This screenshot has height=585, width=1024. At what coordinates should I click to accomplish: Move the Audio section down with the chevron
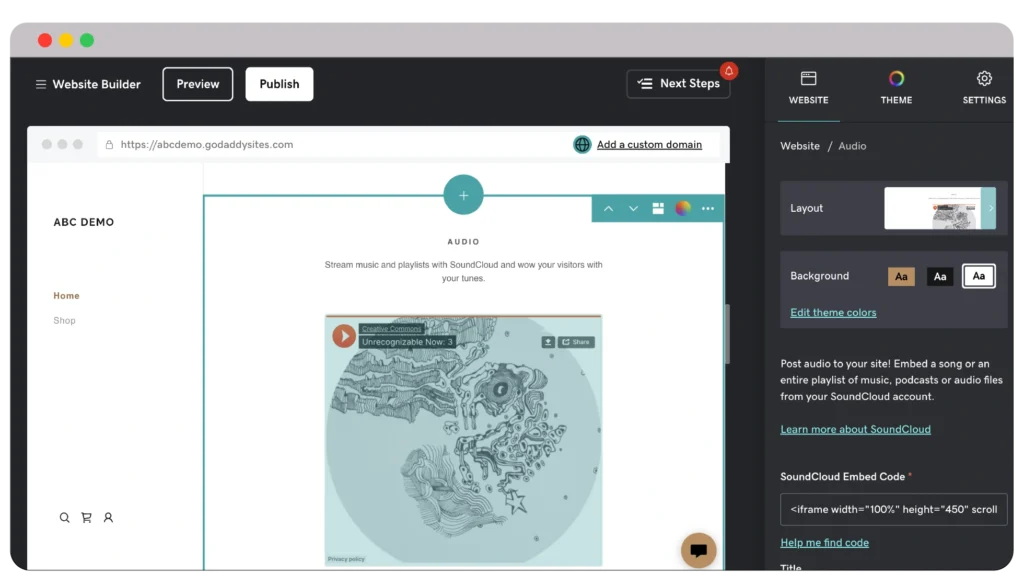tap(632, 209)
